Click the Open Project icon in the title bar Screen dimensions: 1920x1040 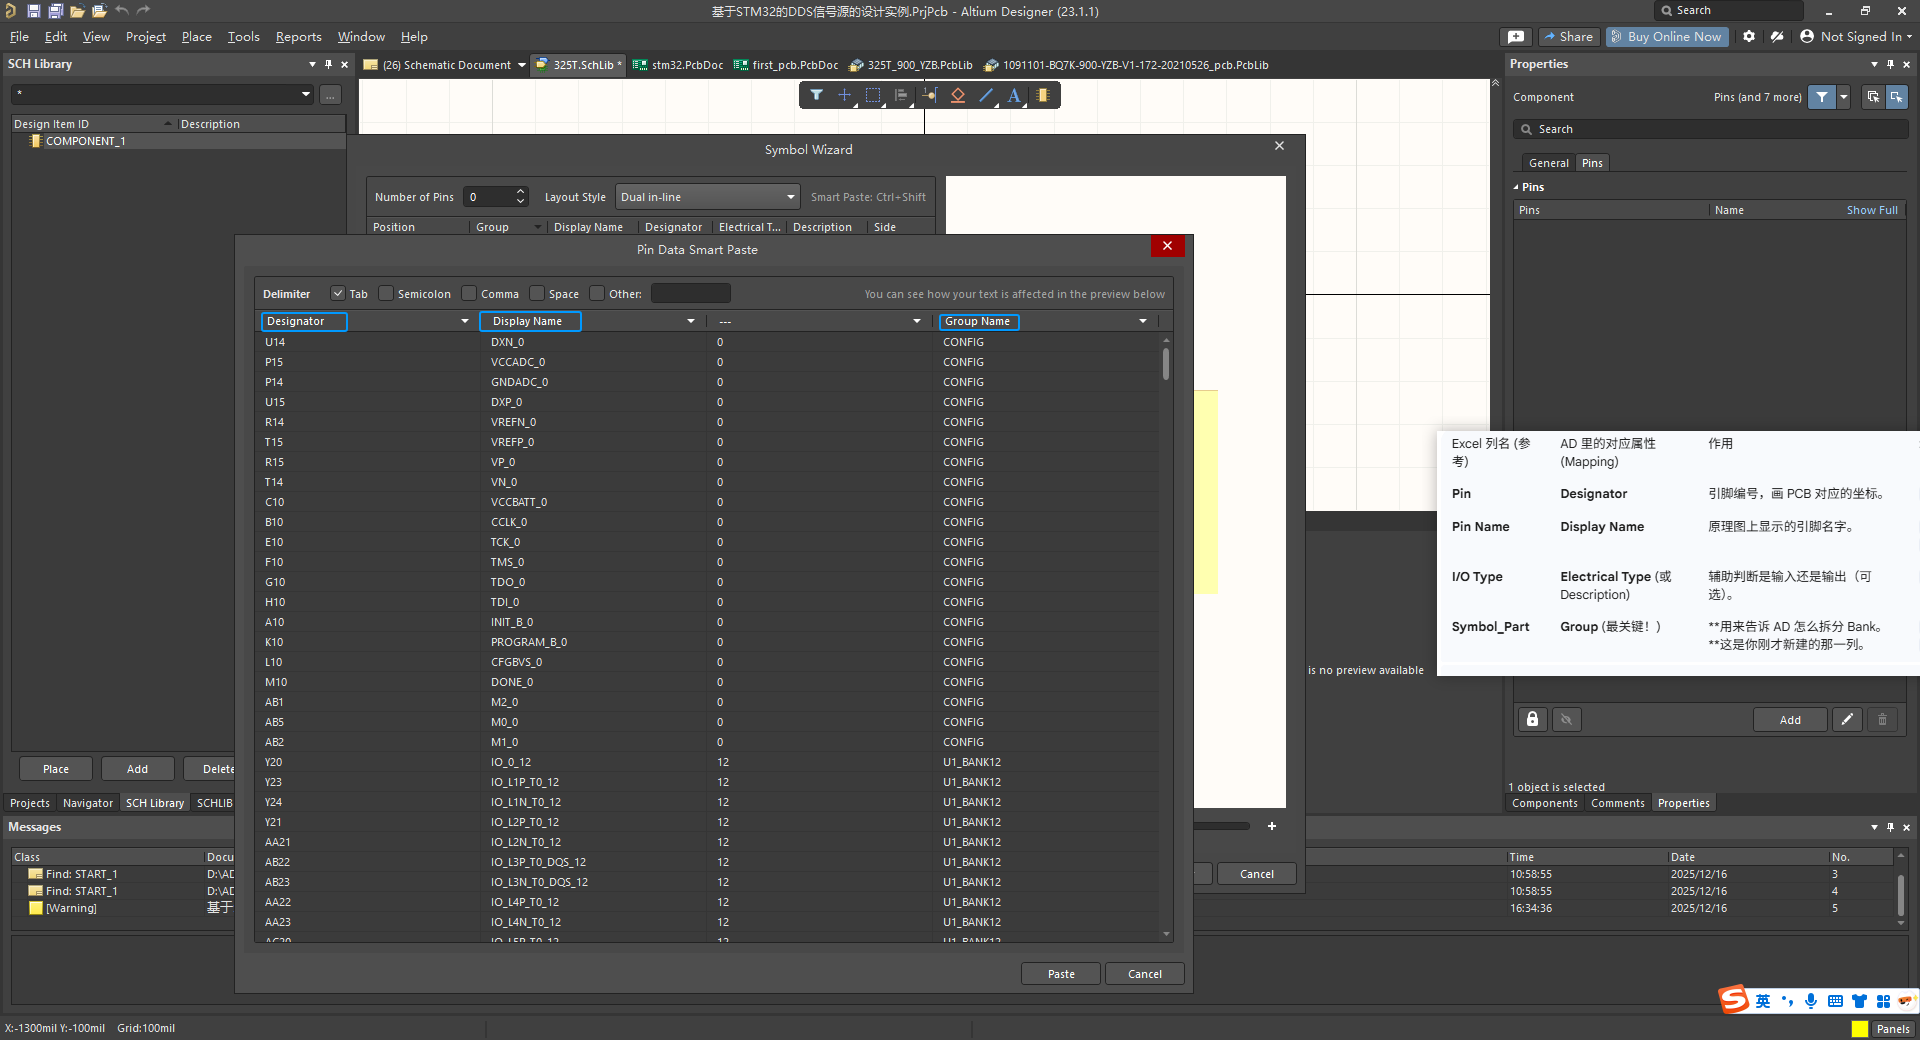coord(99,11)
